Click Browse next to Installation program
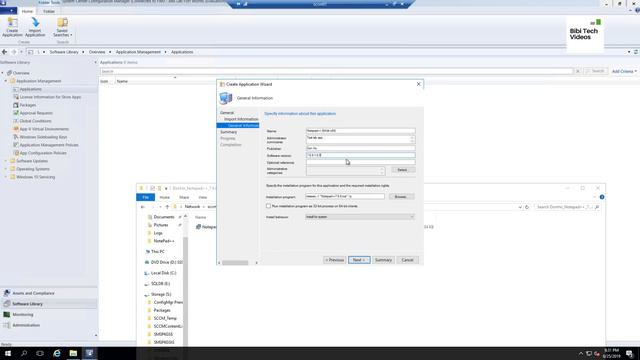This screenshot has width=640, height=360. point(401,197)
